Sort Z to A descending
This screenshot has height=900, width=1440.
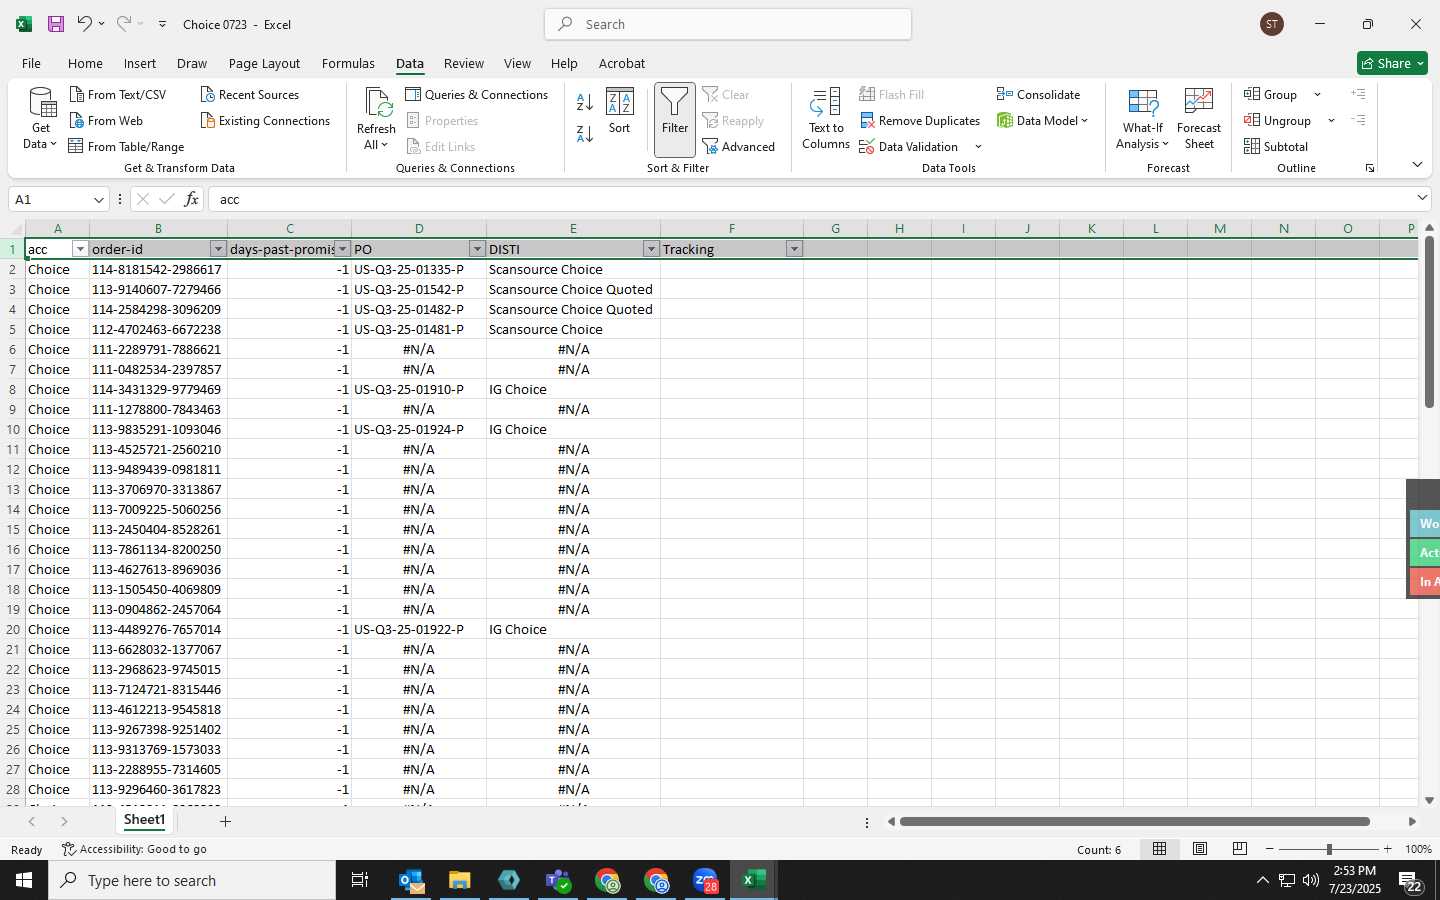click(x=585, y=133)
